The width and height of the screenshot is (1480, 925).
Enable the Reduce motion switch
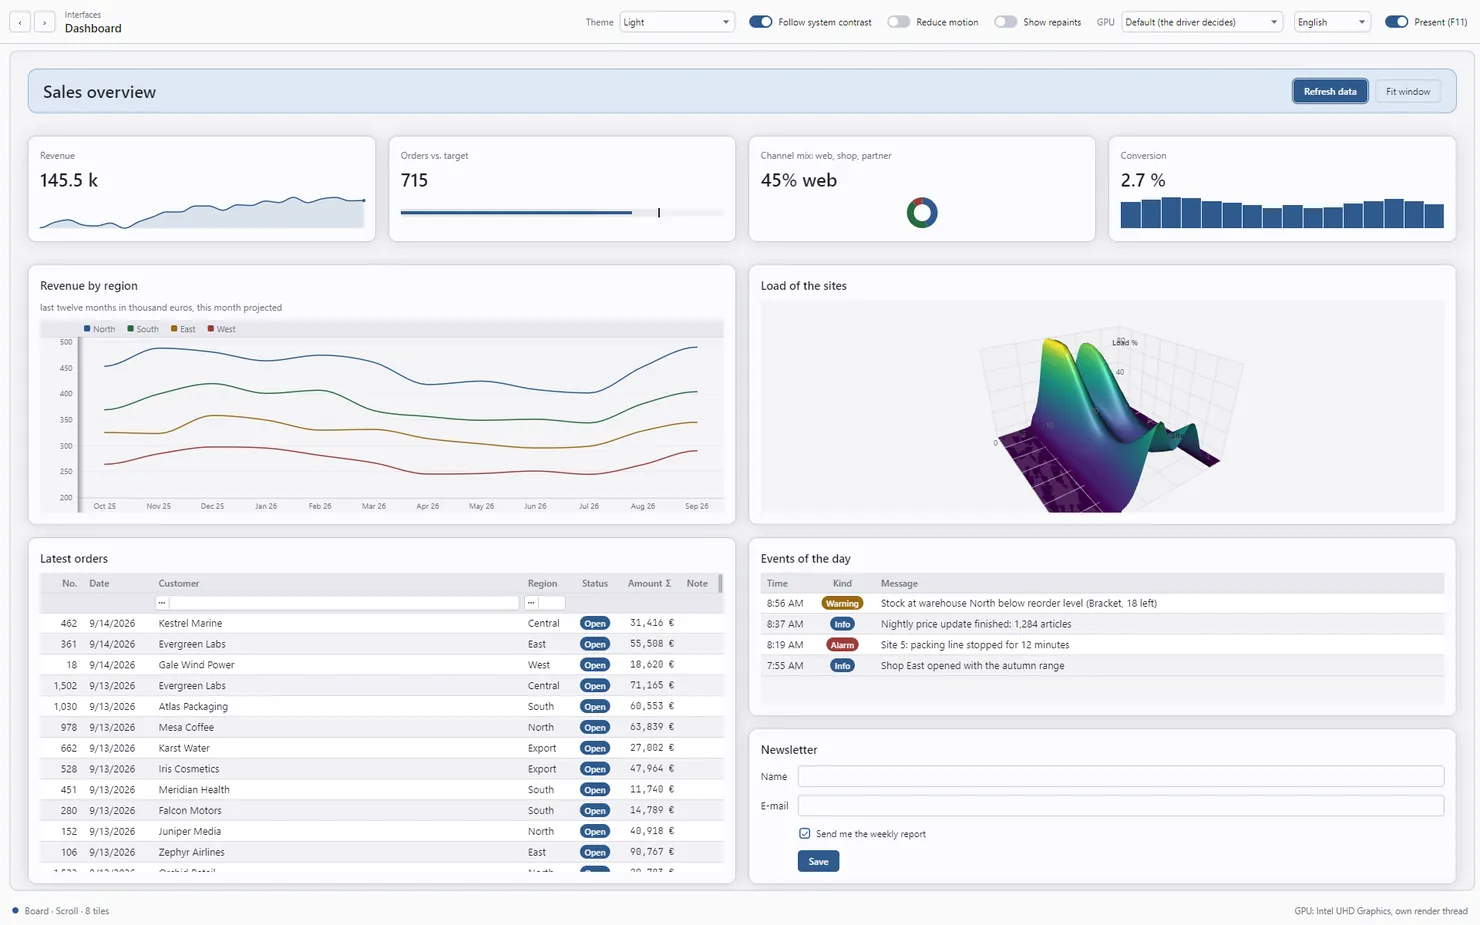(x=898, y=22)
